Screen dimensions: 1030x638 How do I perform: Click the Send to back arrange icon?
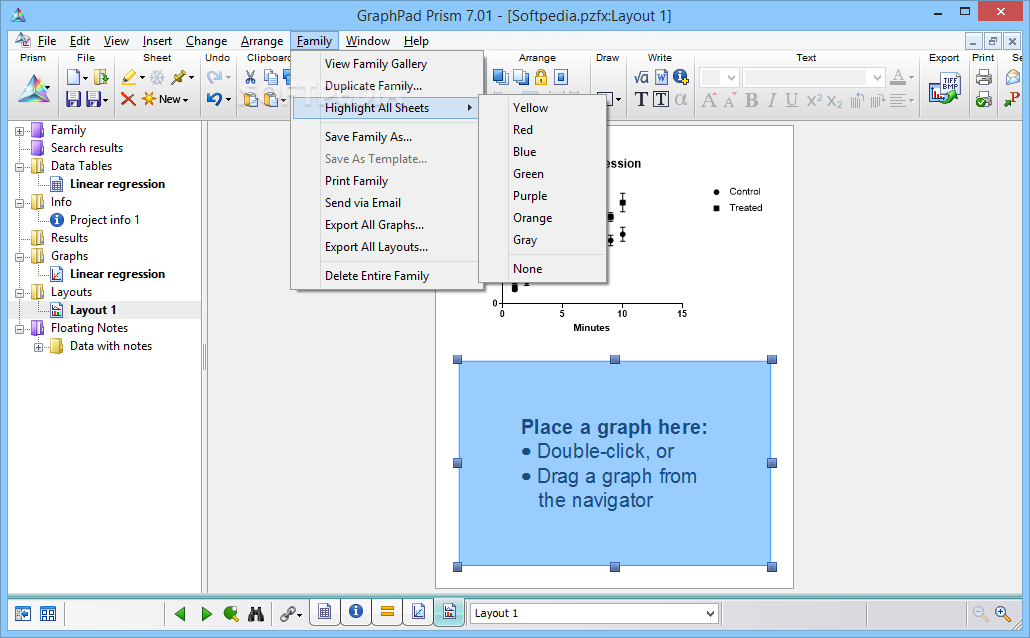point(521,78)
